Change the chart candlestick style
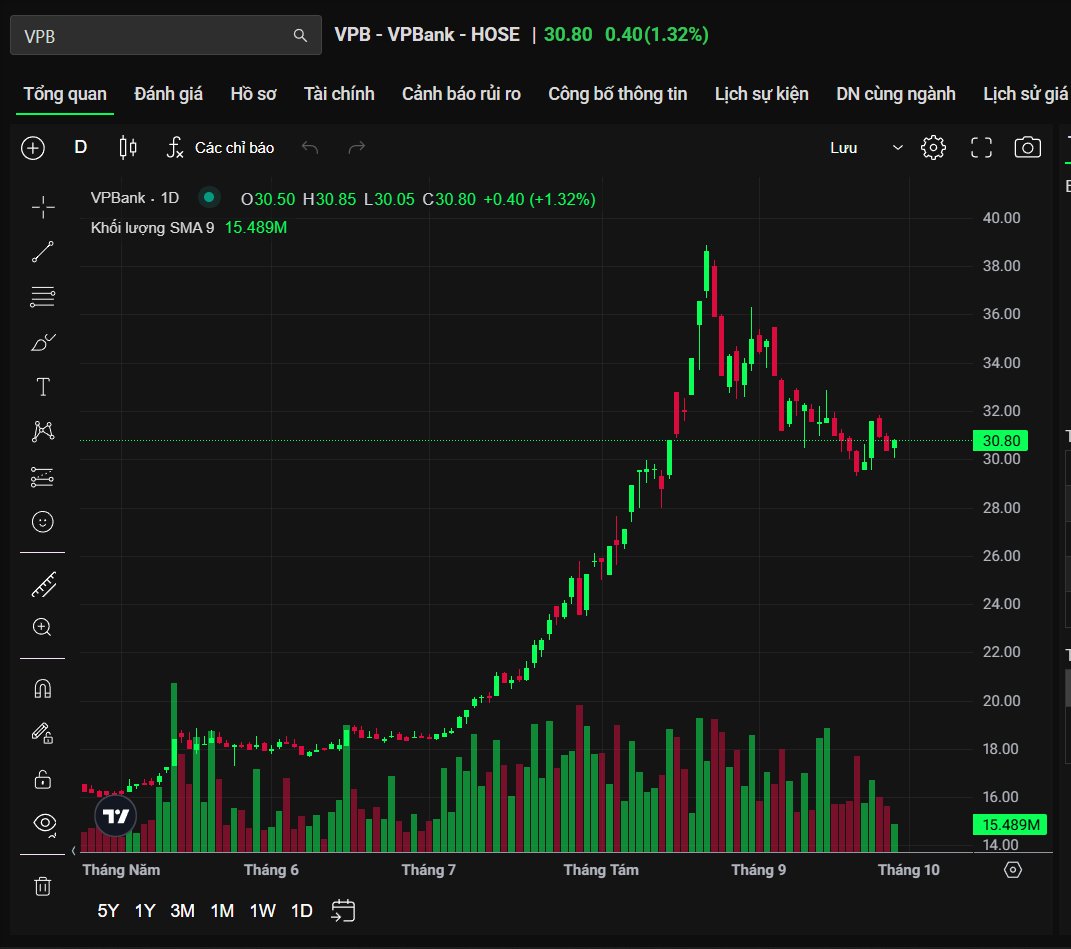 (x=128, y=148)
